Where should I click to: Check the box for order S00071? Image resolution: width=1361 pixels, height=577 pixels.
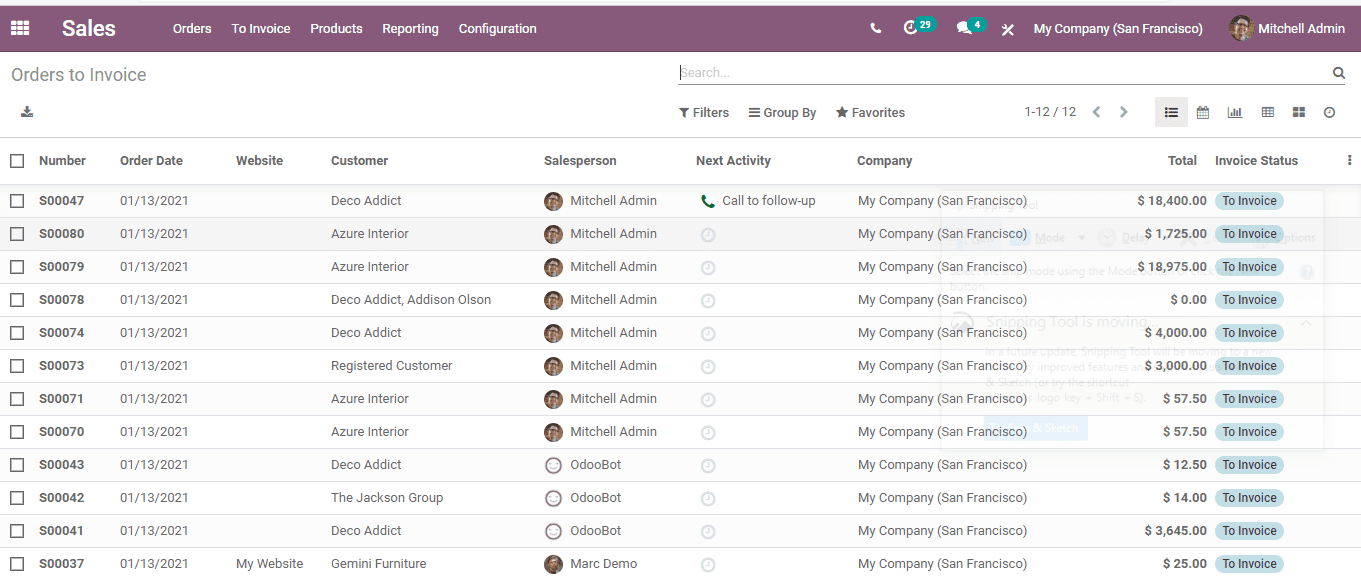click(x=17, y=399)
